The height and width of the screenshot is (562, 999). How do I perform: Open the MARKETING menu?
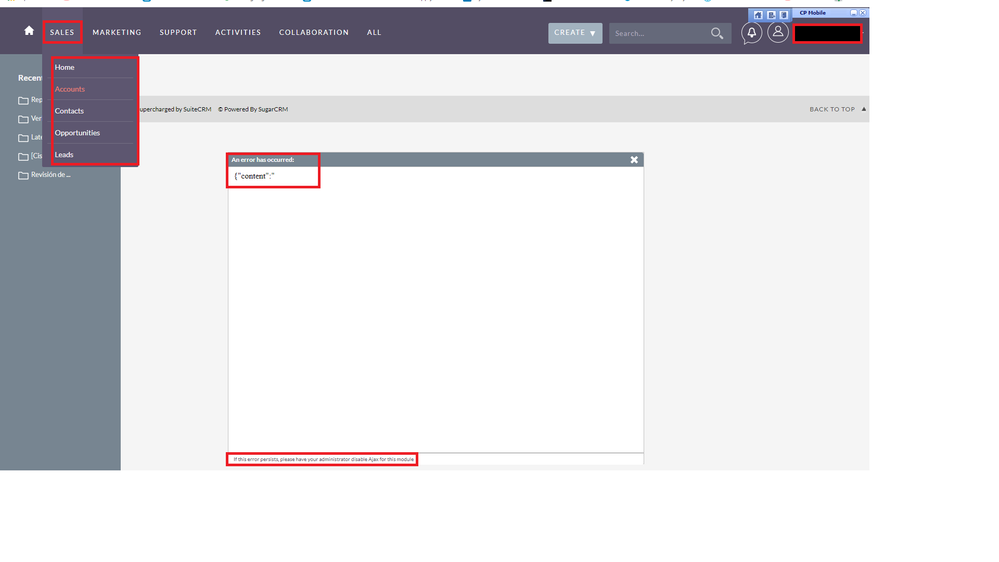(117, 32)
